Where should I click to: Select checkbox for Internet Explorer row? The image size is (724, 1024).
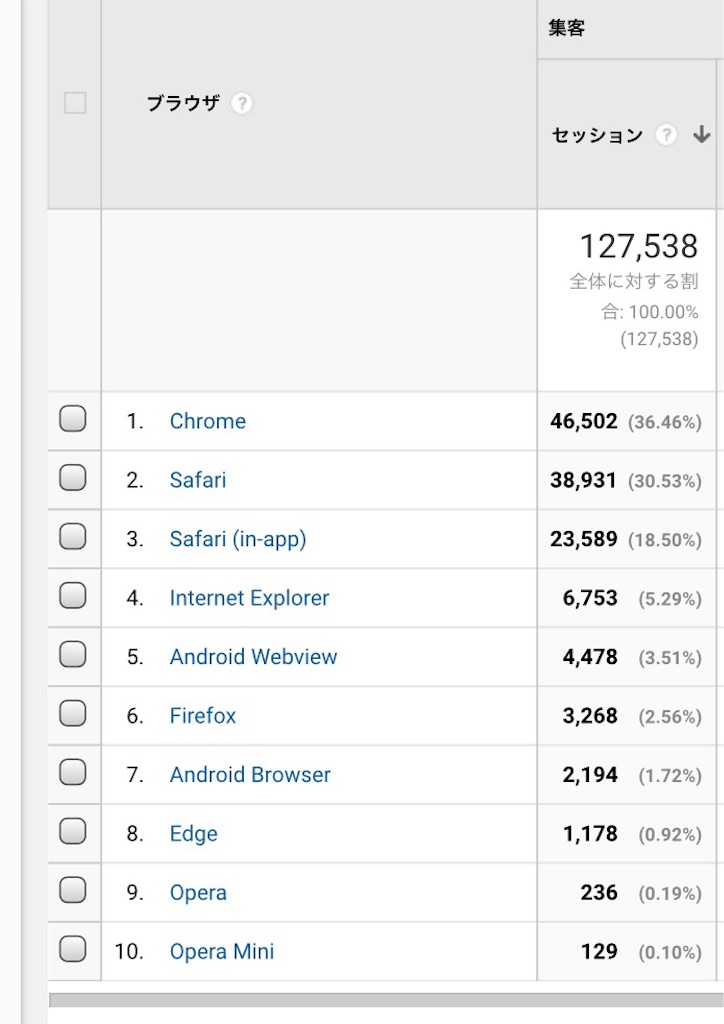tap(72, 596)
